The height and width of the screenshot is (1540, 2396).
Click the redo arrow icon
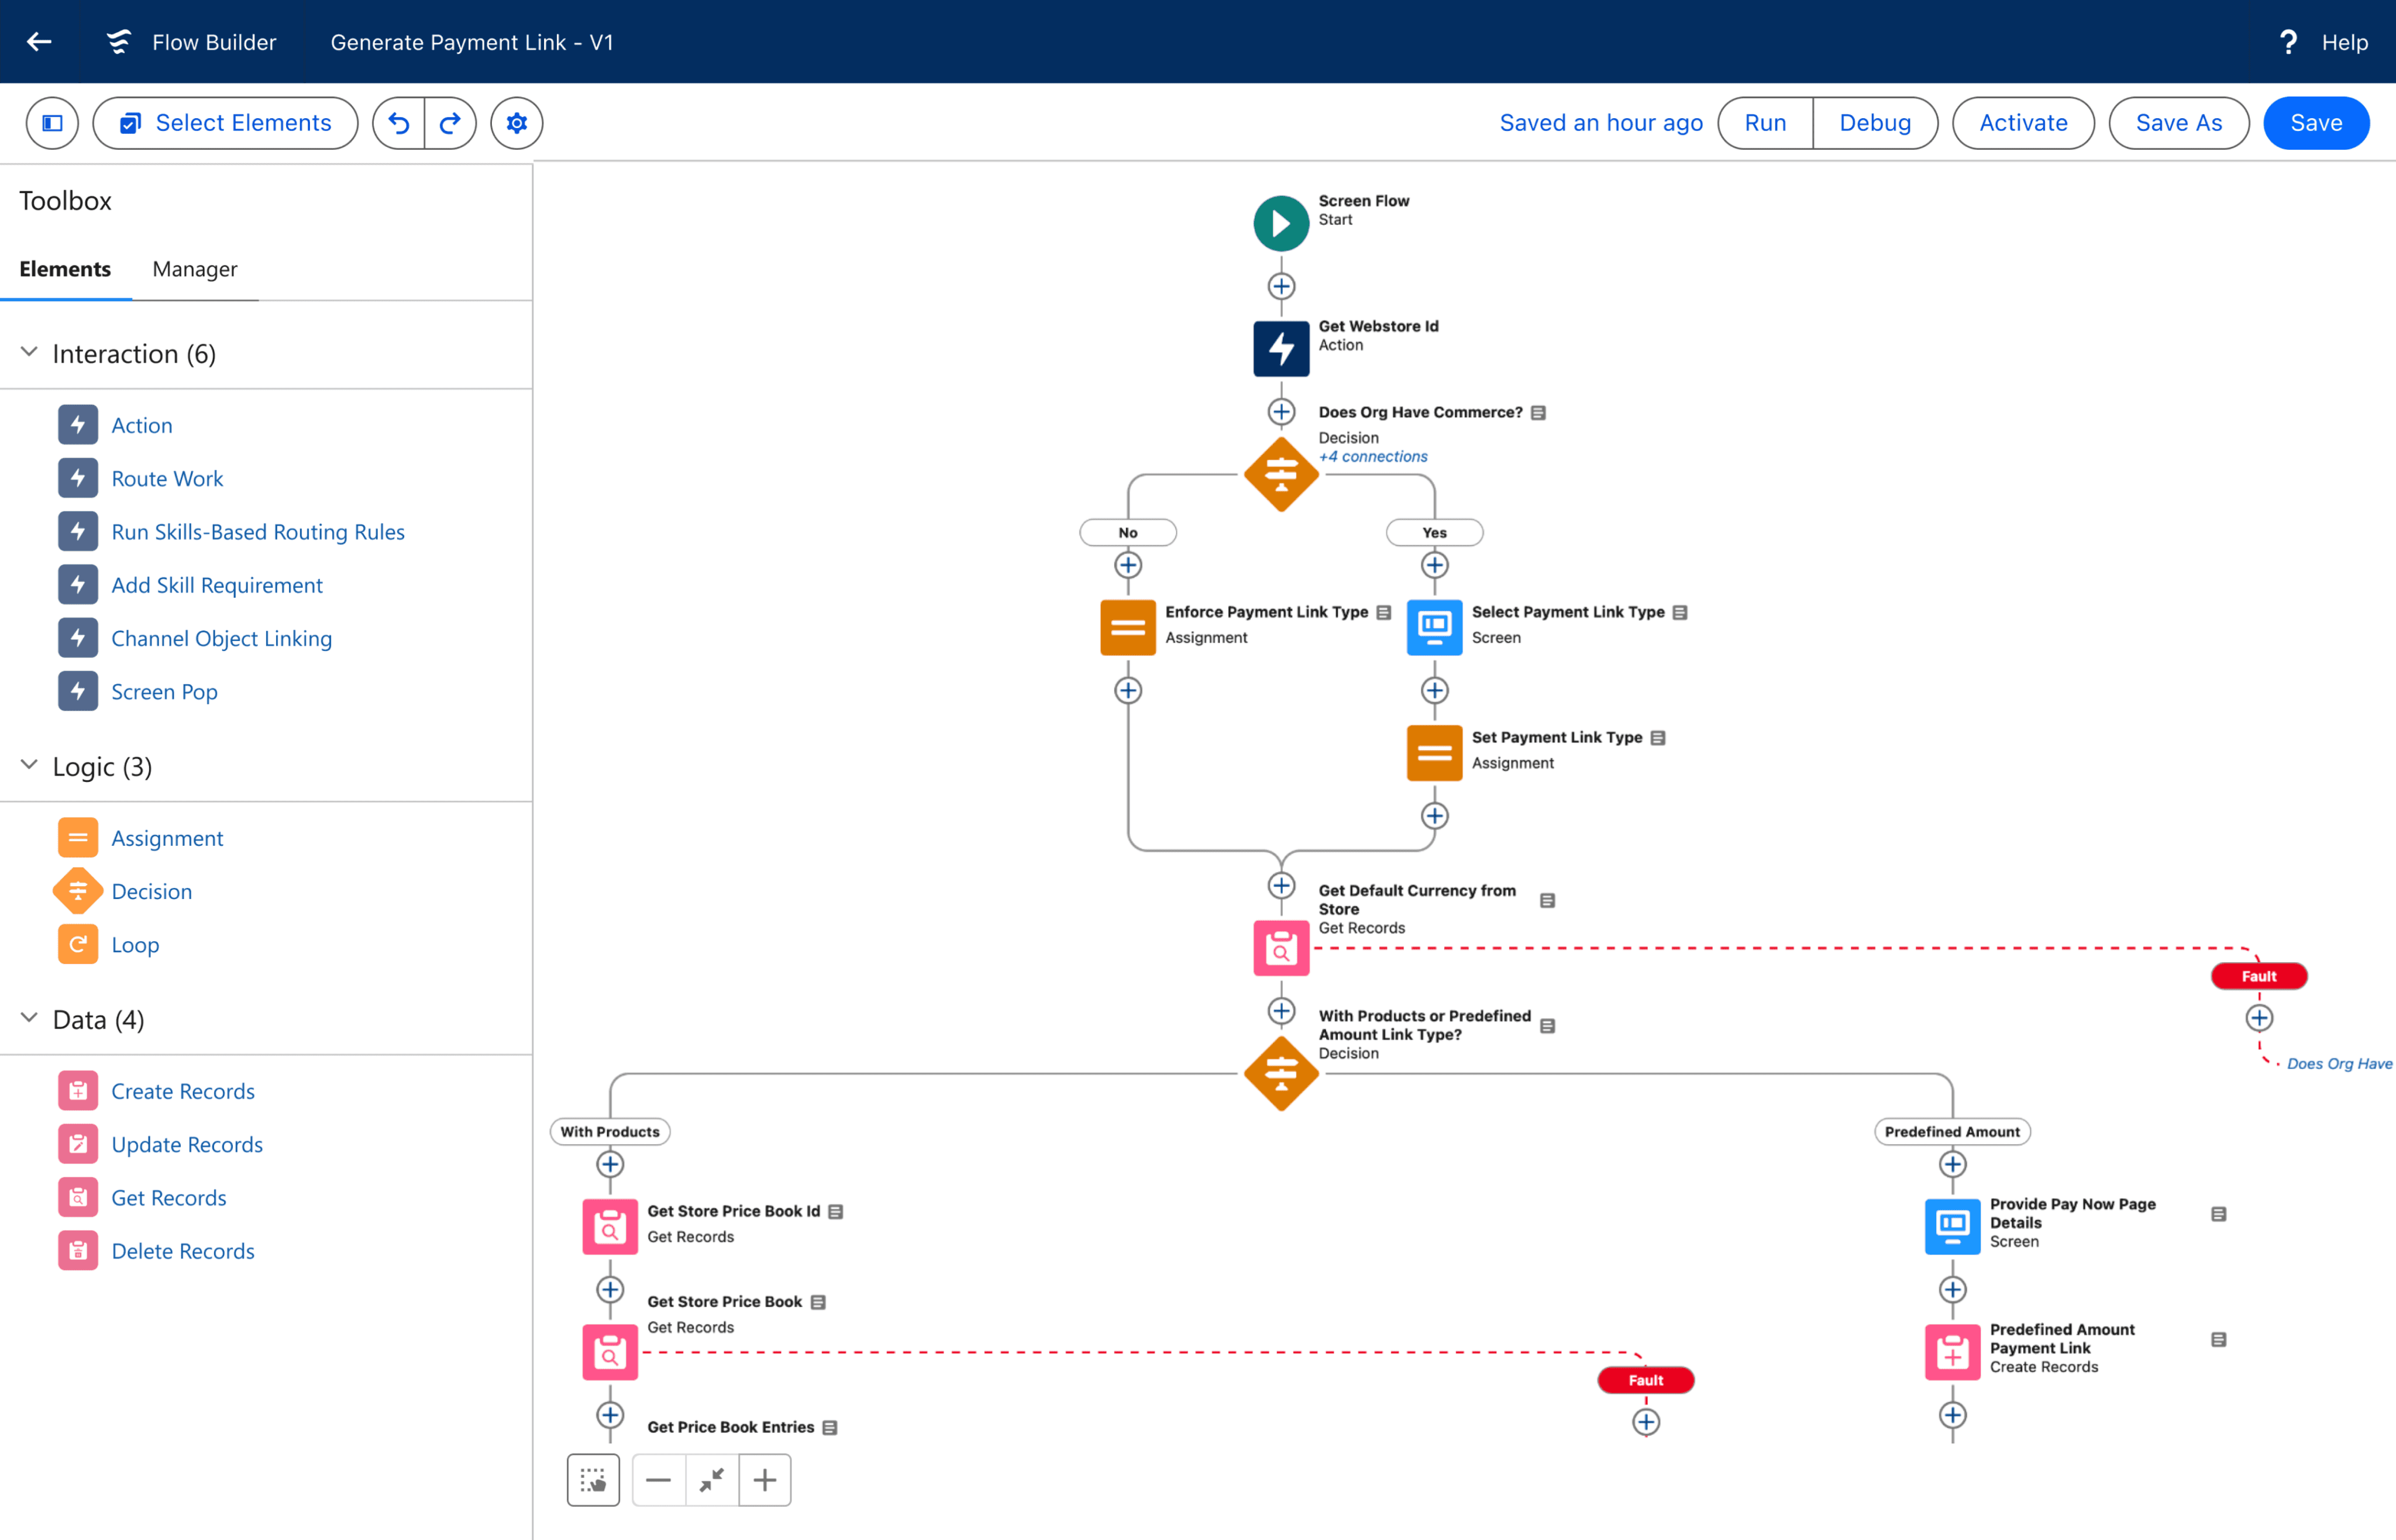(450, 123)
